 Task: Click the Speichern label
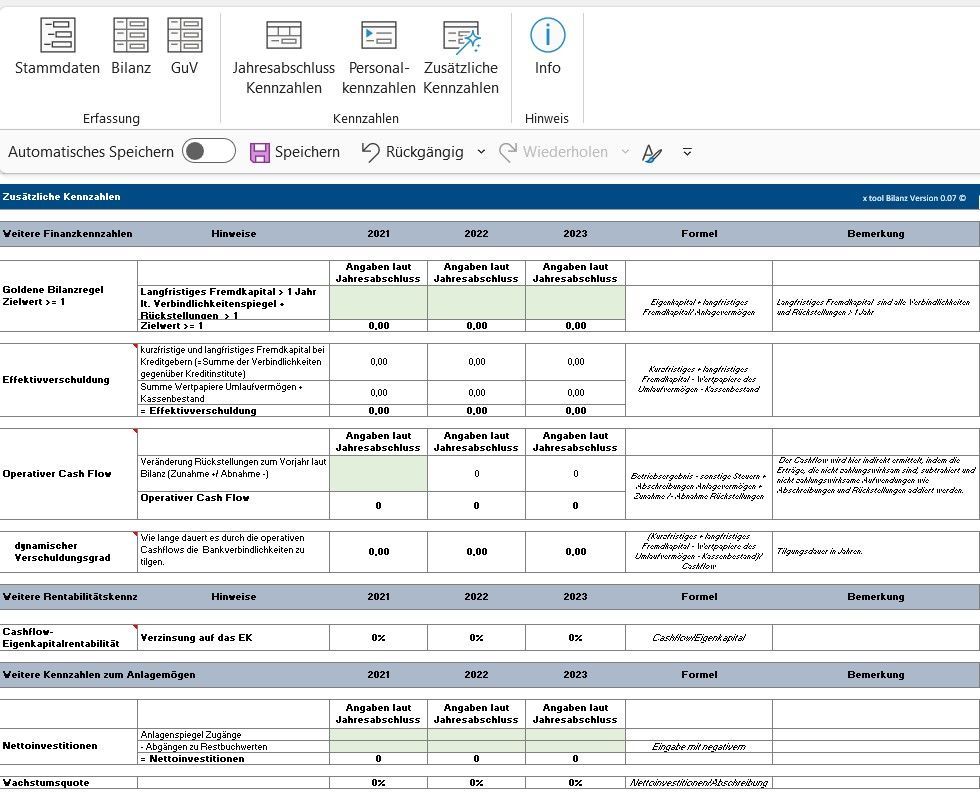pyautogui.click(x=308, y=152)
